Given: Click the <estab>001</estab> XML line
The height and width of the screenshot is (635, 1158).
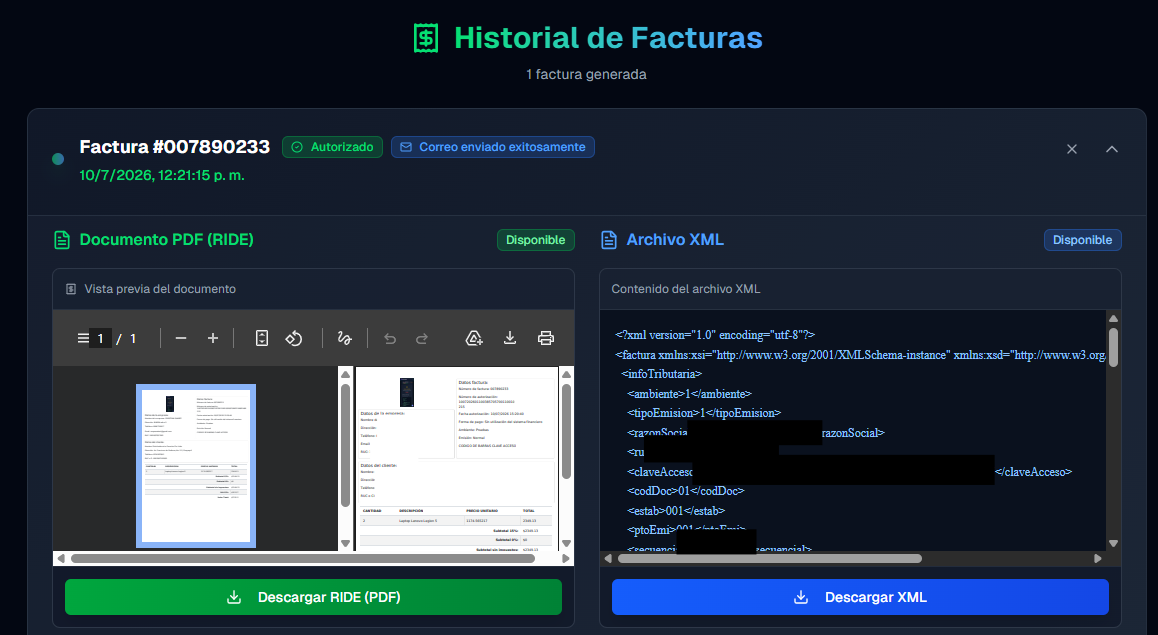Looking at the screenshot, I should (x=676, y=510).
